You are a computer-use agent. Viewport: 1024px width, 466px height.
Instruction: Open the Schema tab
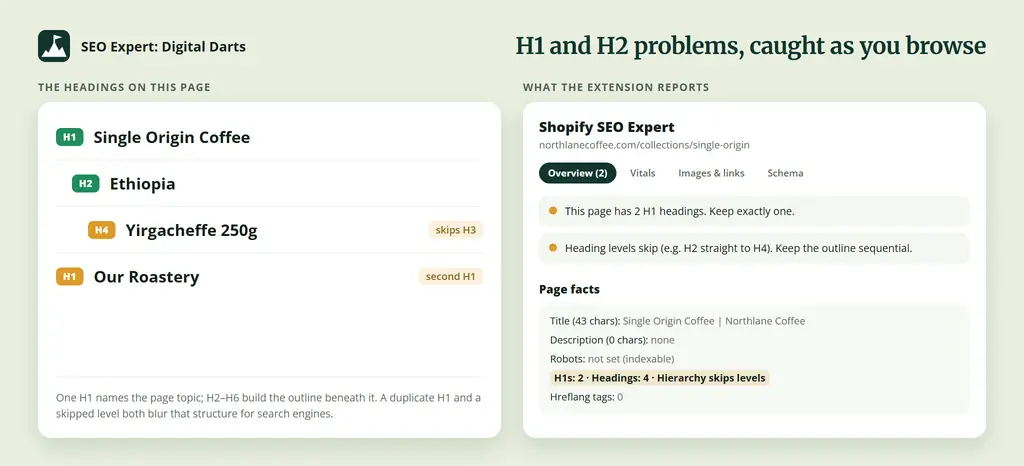pyautogui.click(x=785, y=173)
